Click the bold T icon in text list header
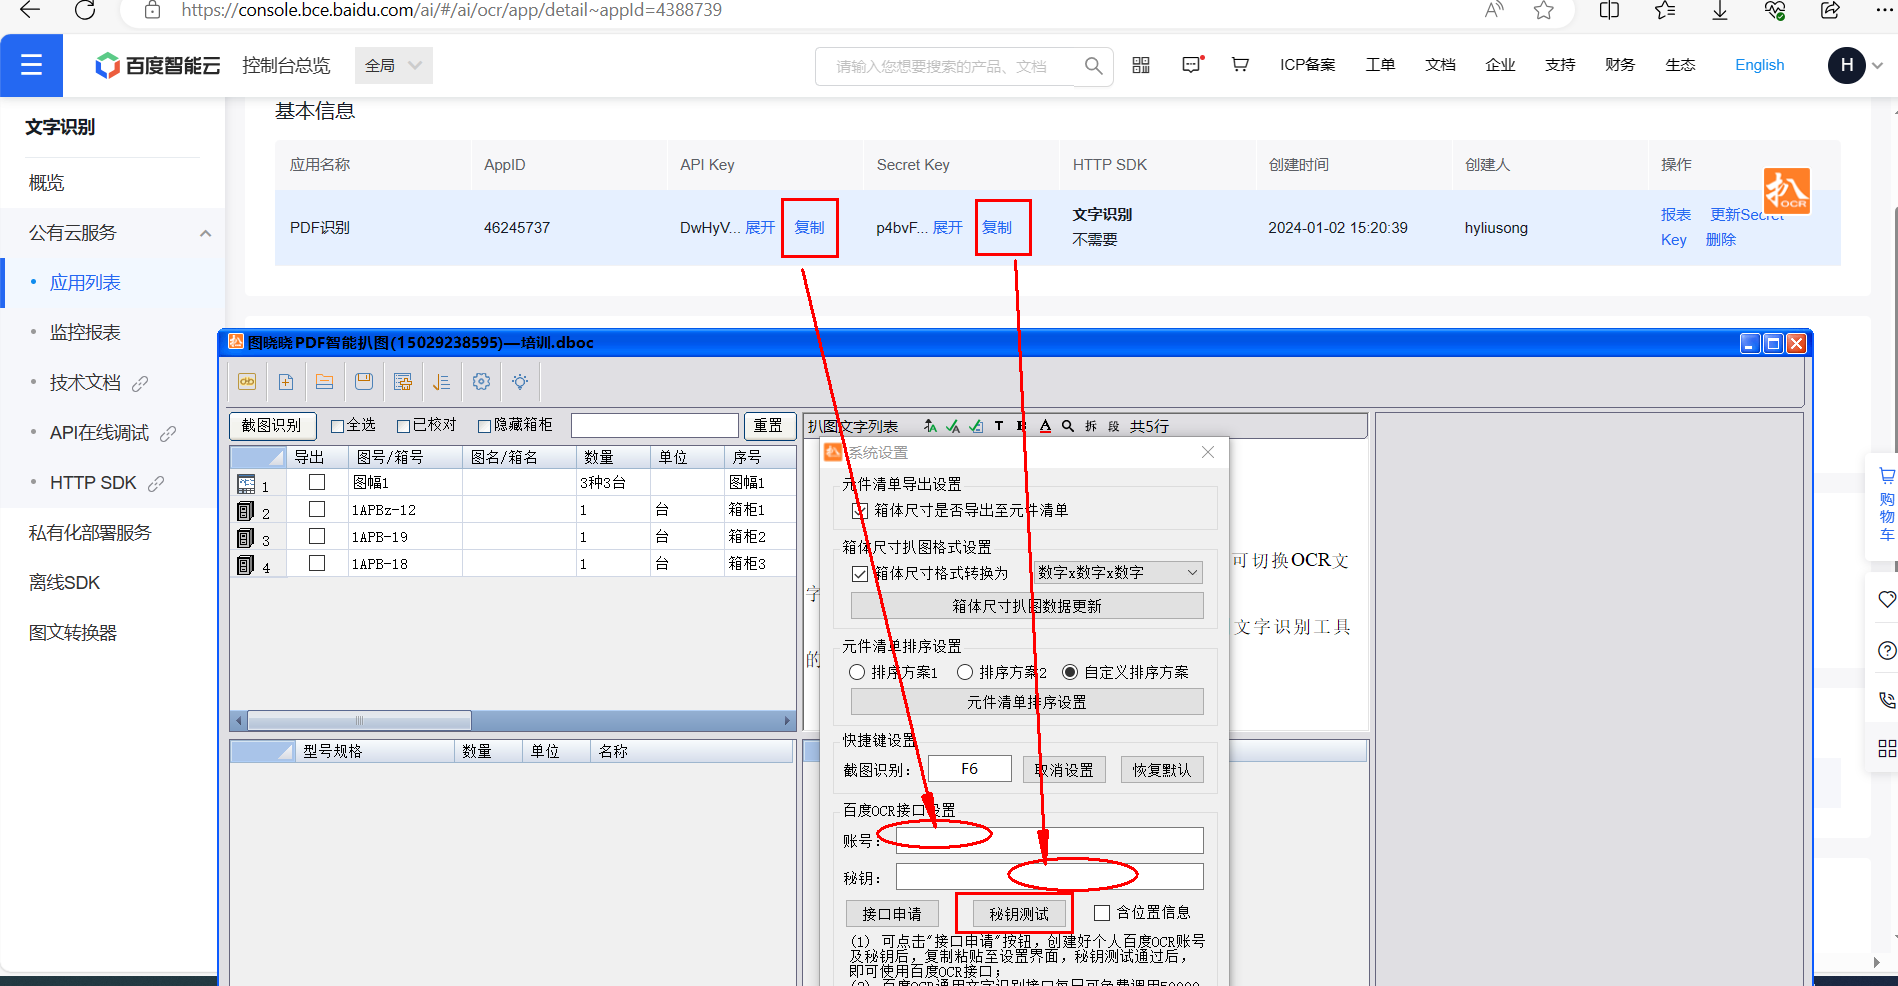Viewport: 1898px width, 986px height. (999, 426)
